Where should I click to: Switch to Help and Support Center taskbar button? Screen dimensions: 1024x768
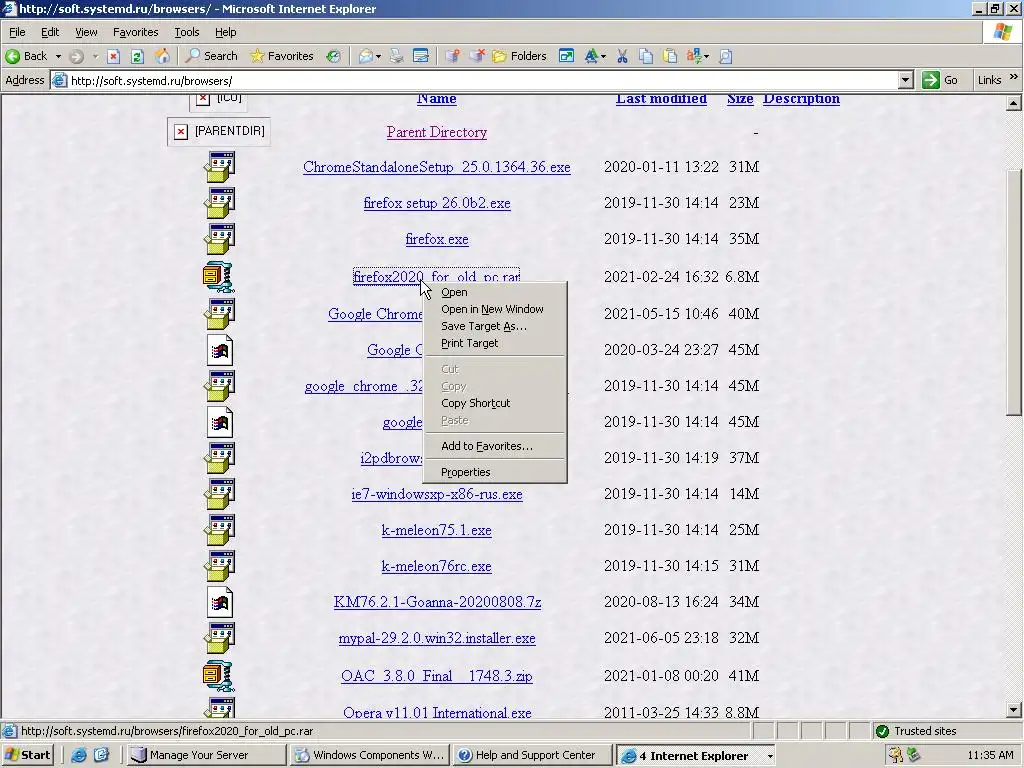click(x=533, y=755)
